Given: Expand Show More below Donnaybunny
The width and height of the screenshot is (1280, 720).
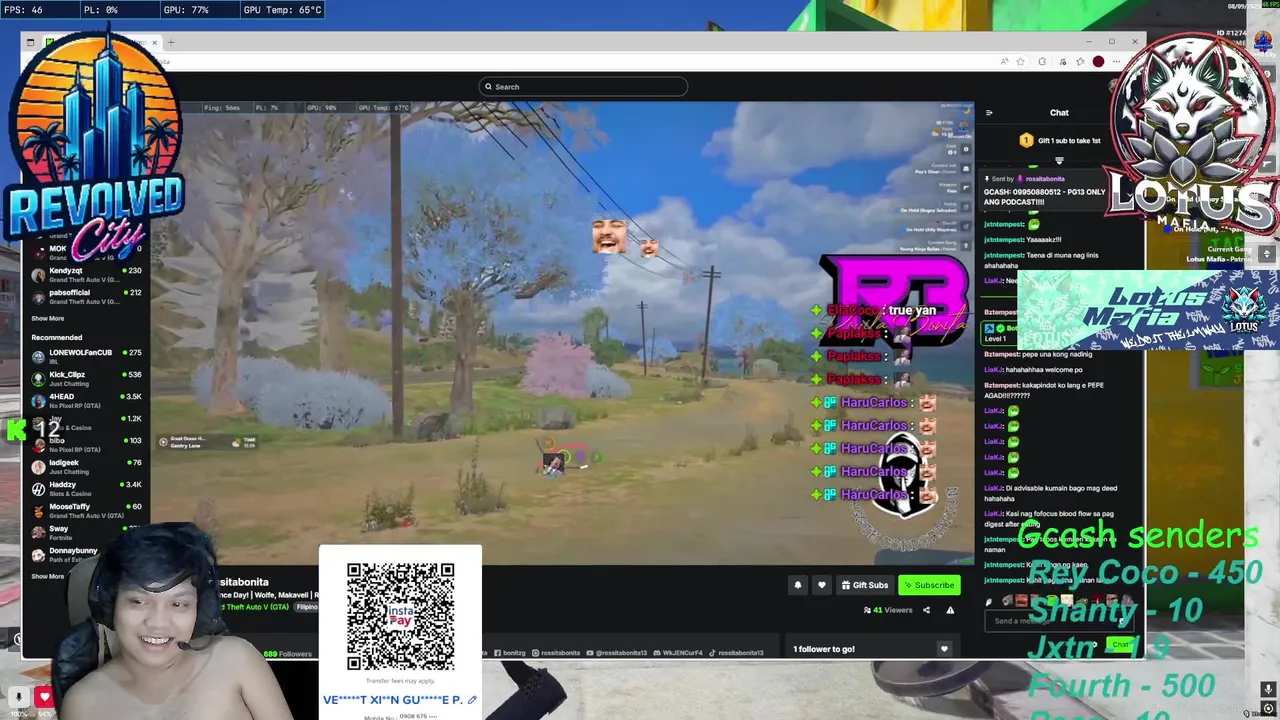Looking at the screenshot, I should [47, 576].
